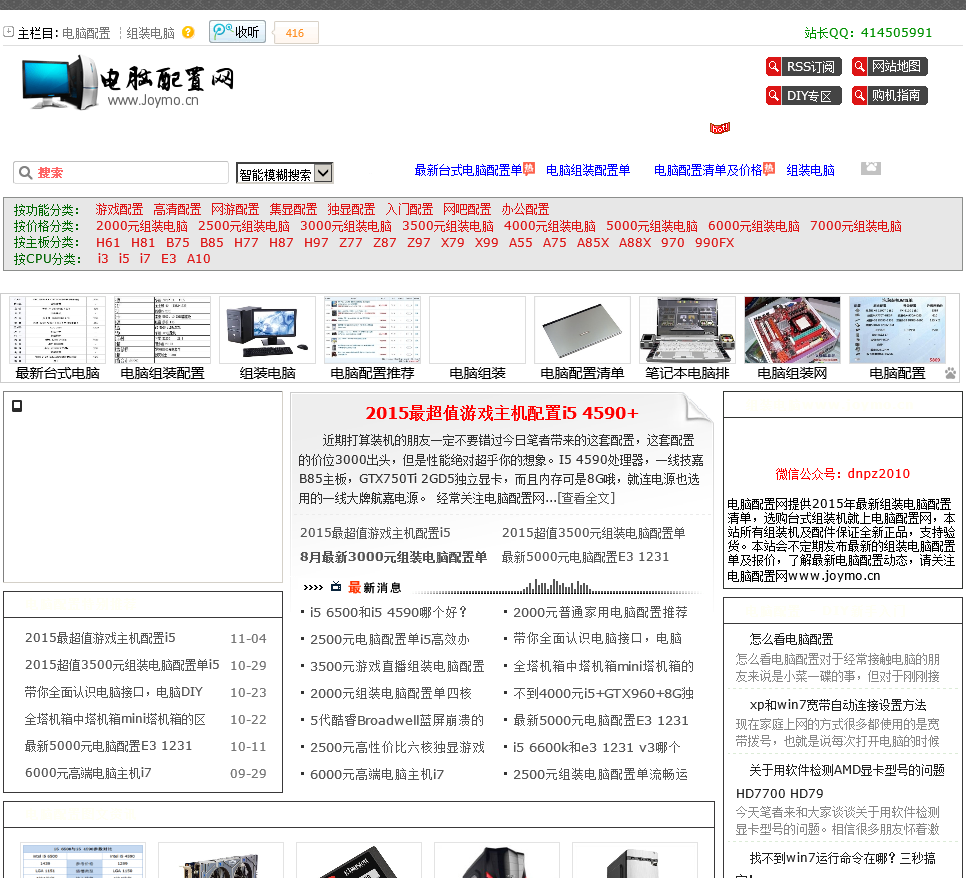This screenshot has height=878, width=966.
Task: Open 2000元普通家用电脑配置推荐 article
Action: (601, 612)
